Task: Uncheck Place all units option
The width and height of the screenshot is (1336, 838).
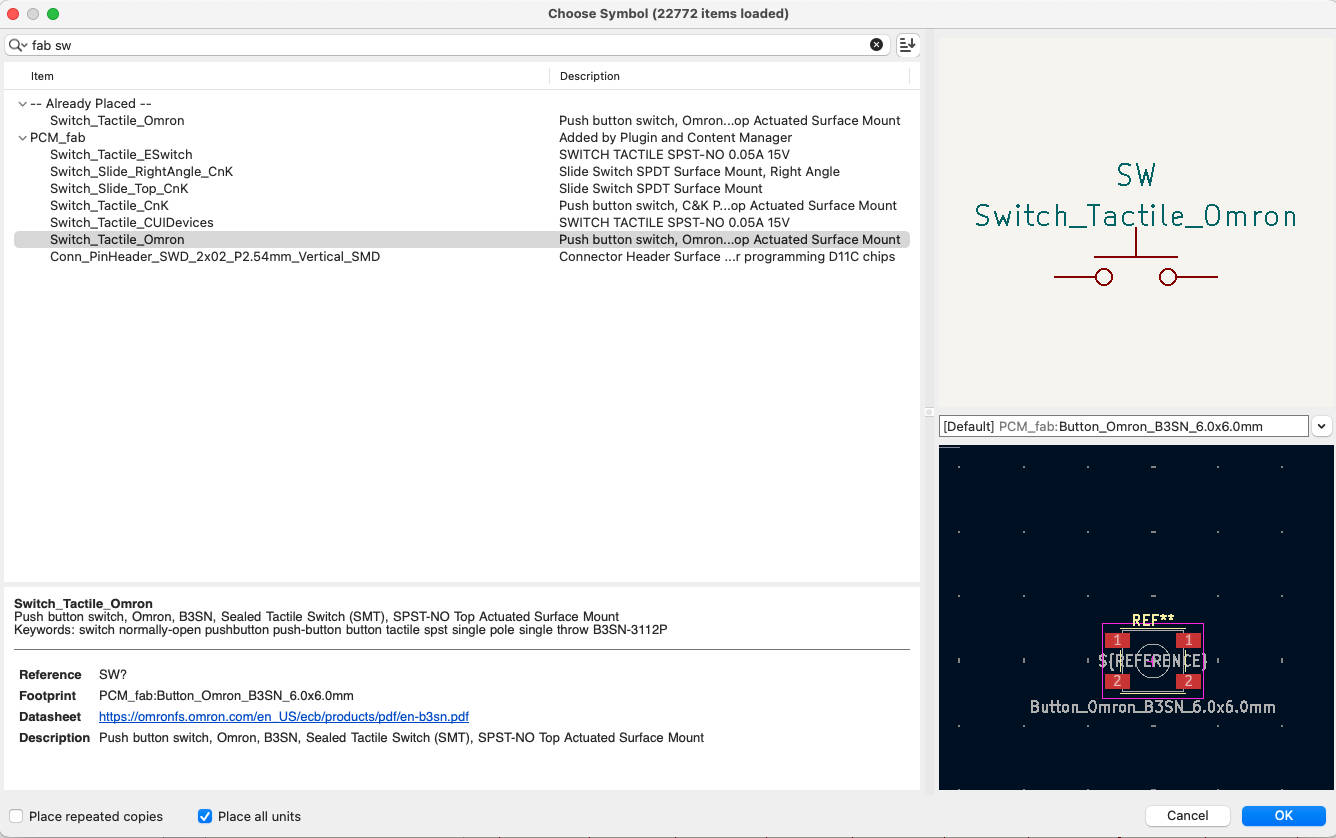Action: 205,816
